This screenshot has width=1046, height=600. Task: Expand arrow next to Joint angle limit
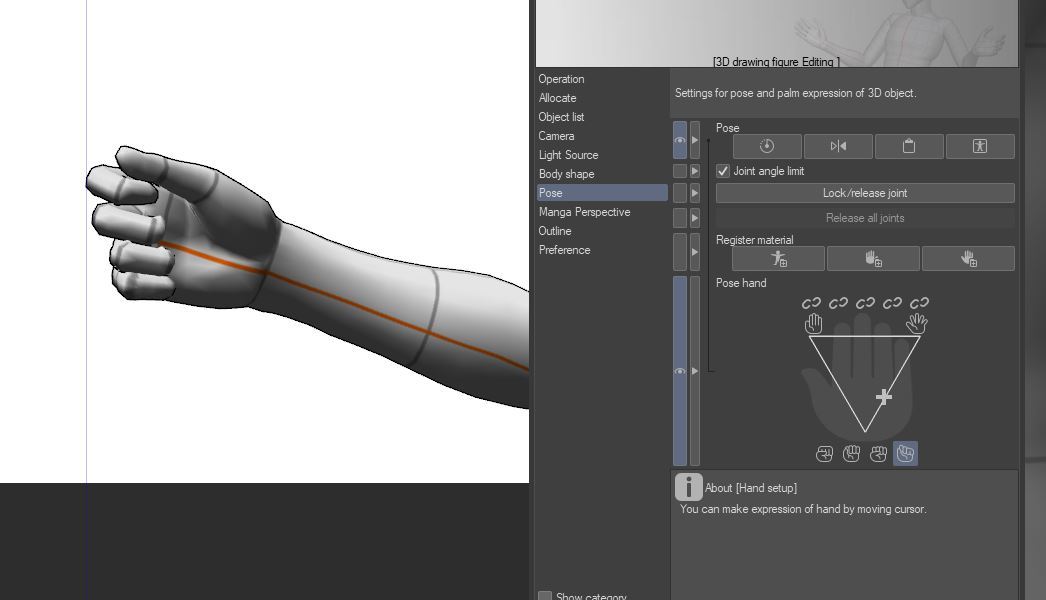694,171
